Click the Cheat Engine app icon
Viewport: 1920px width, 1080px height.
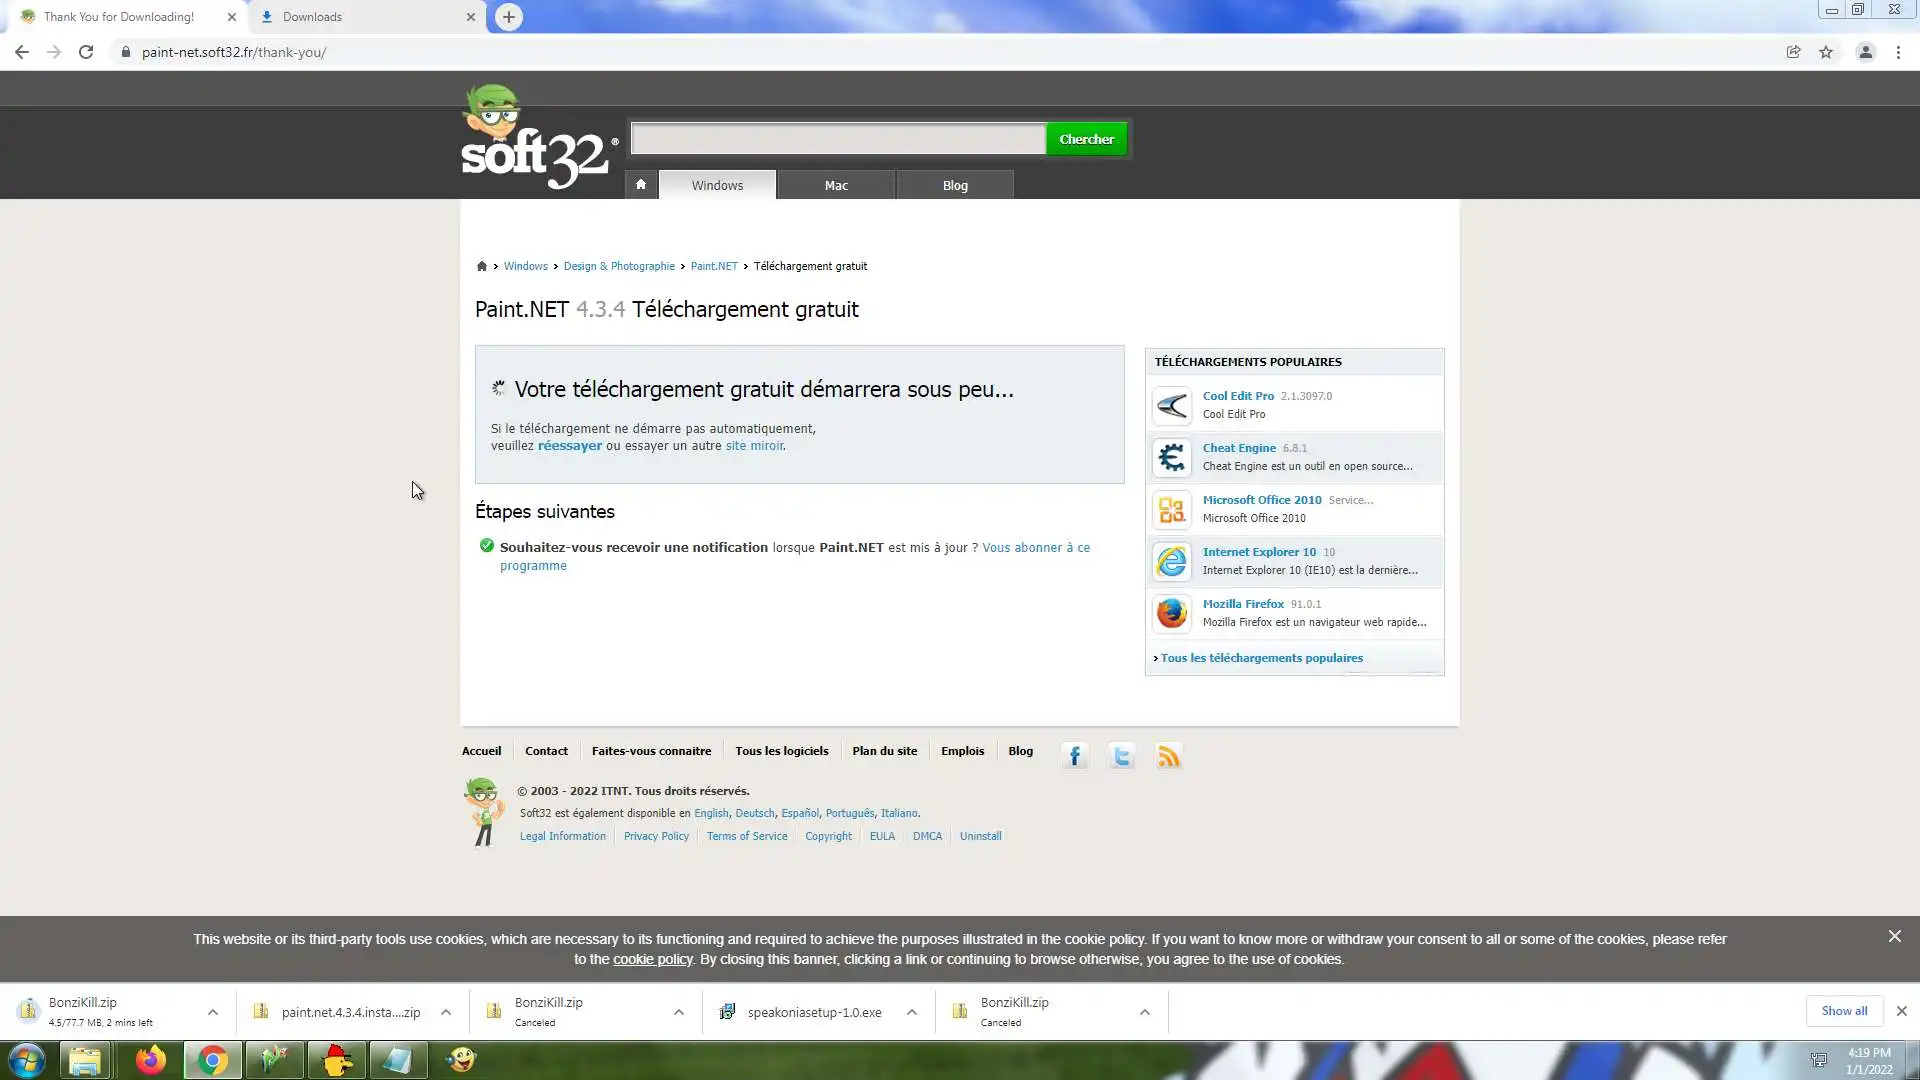(x=1171, y=458)
